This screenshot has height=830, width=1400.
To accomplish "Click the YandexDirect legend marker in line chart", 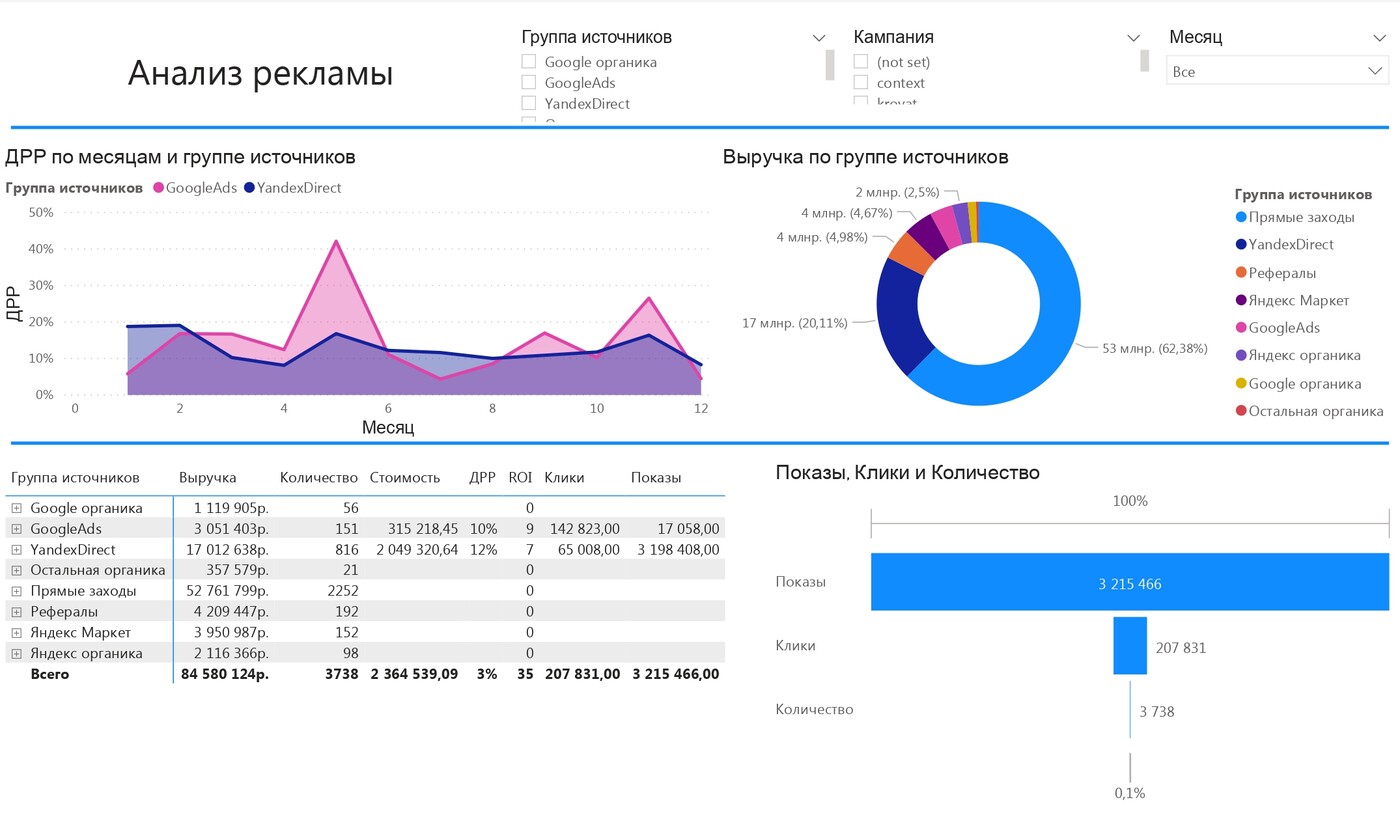I will tap(249, 188).
